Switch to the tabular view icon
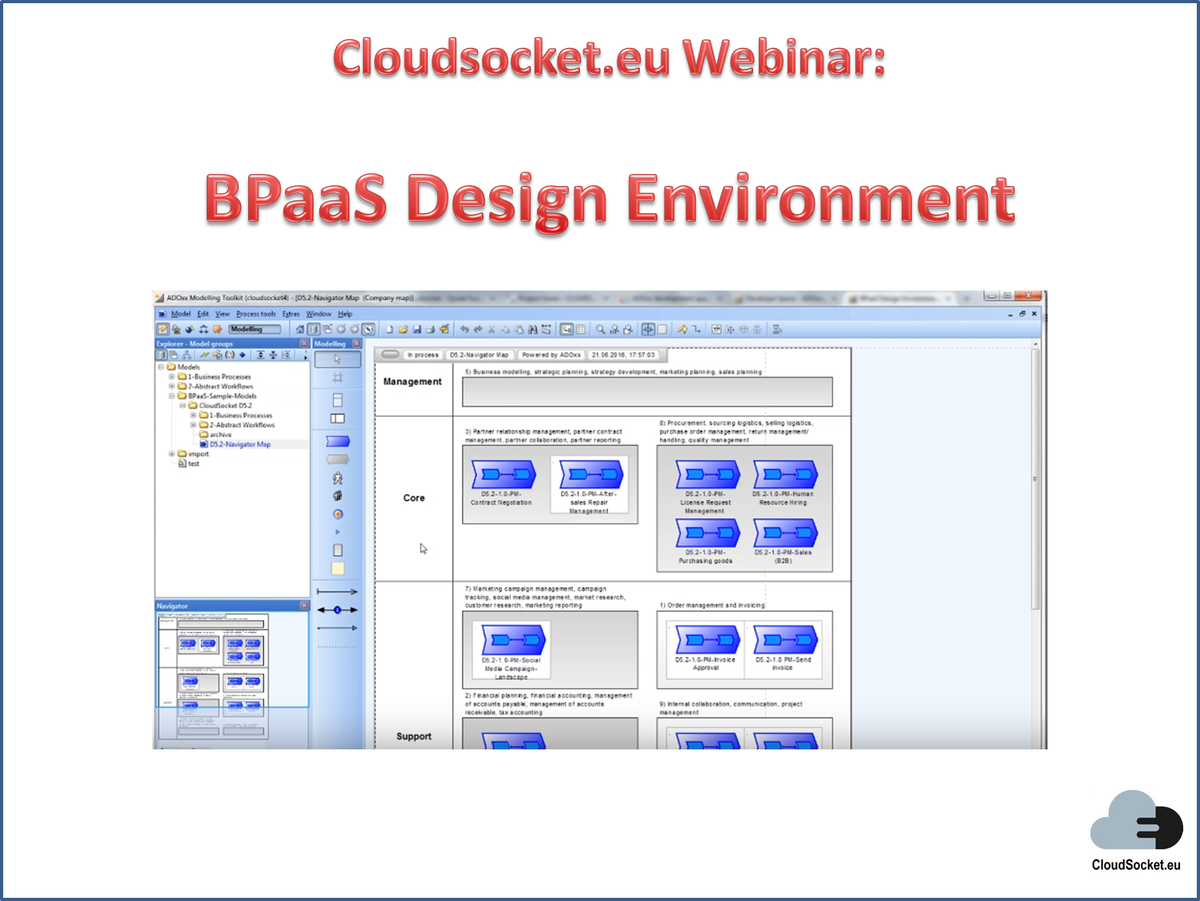The image size is (1200, 901). pyautogui.click(x=581, y=328)
